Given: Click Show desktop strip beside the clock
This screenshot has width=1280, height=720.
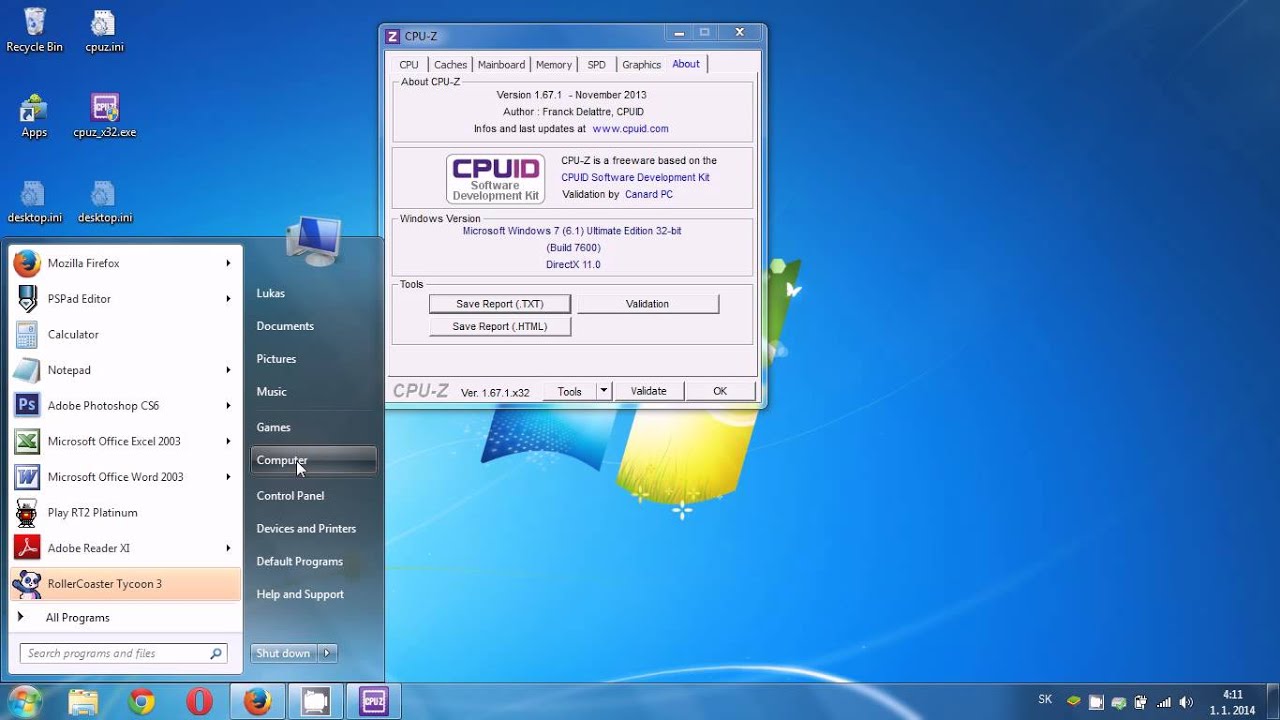Looking at the screenshot, I should click(1273, 702).
